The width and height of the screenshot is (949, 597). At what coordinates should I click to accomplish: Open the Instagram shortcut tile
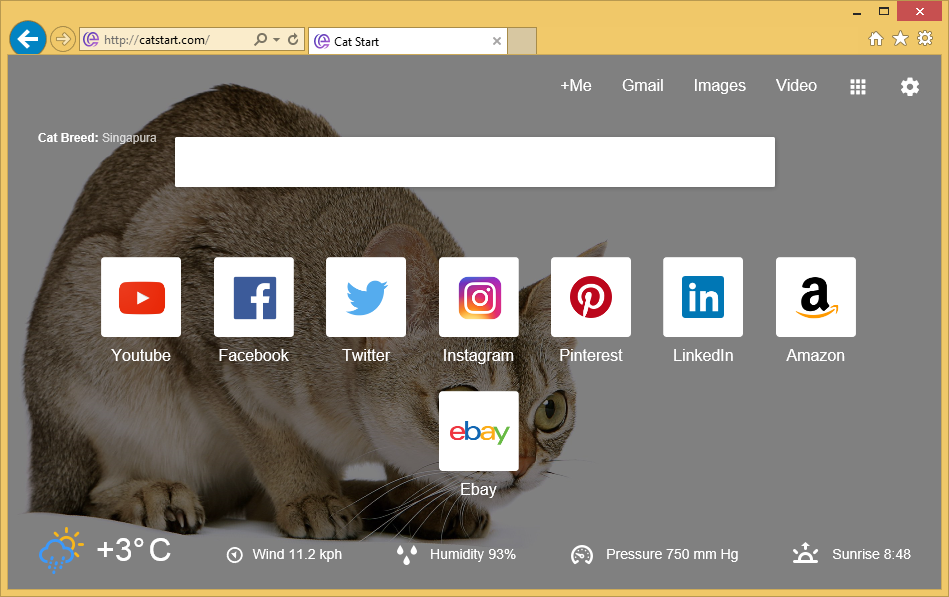(479, 297)
